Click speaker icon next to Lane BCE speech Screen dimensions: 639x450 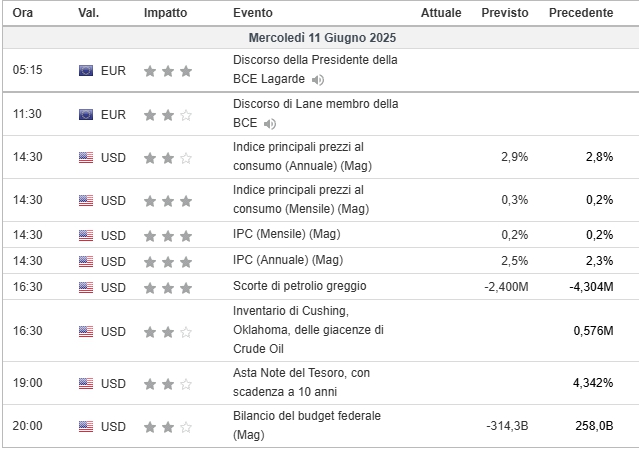(x=270, y=124)
